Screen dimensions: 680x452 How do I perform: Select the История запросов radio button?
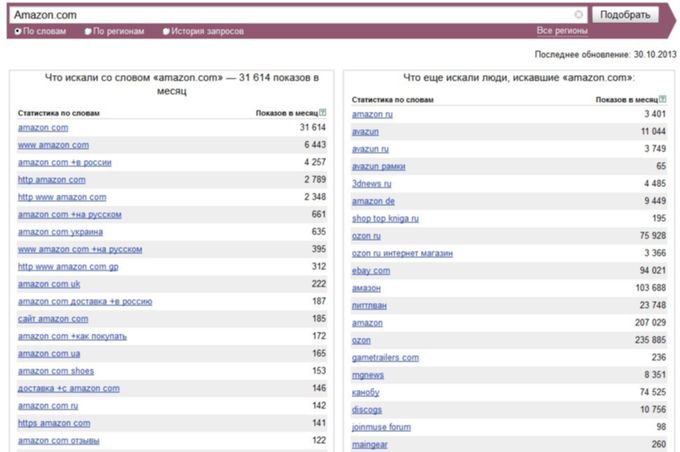(x=166, y=31)
